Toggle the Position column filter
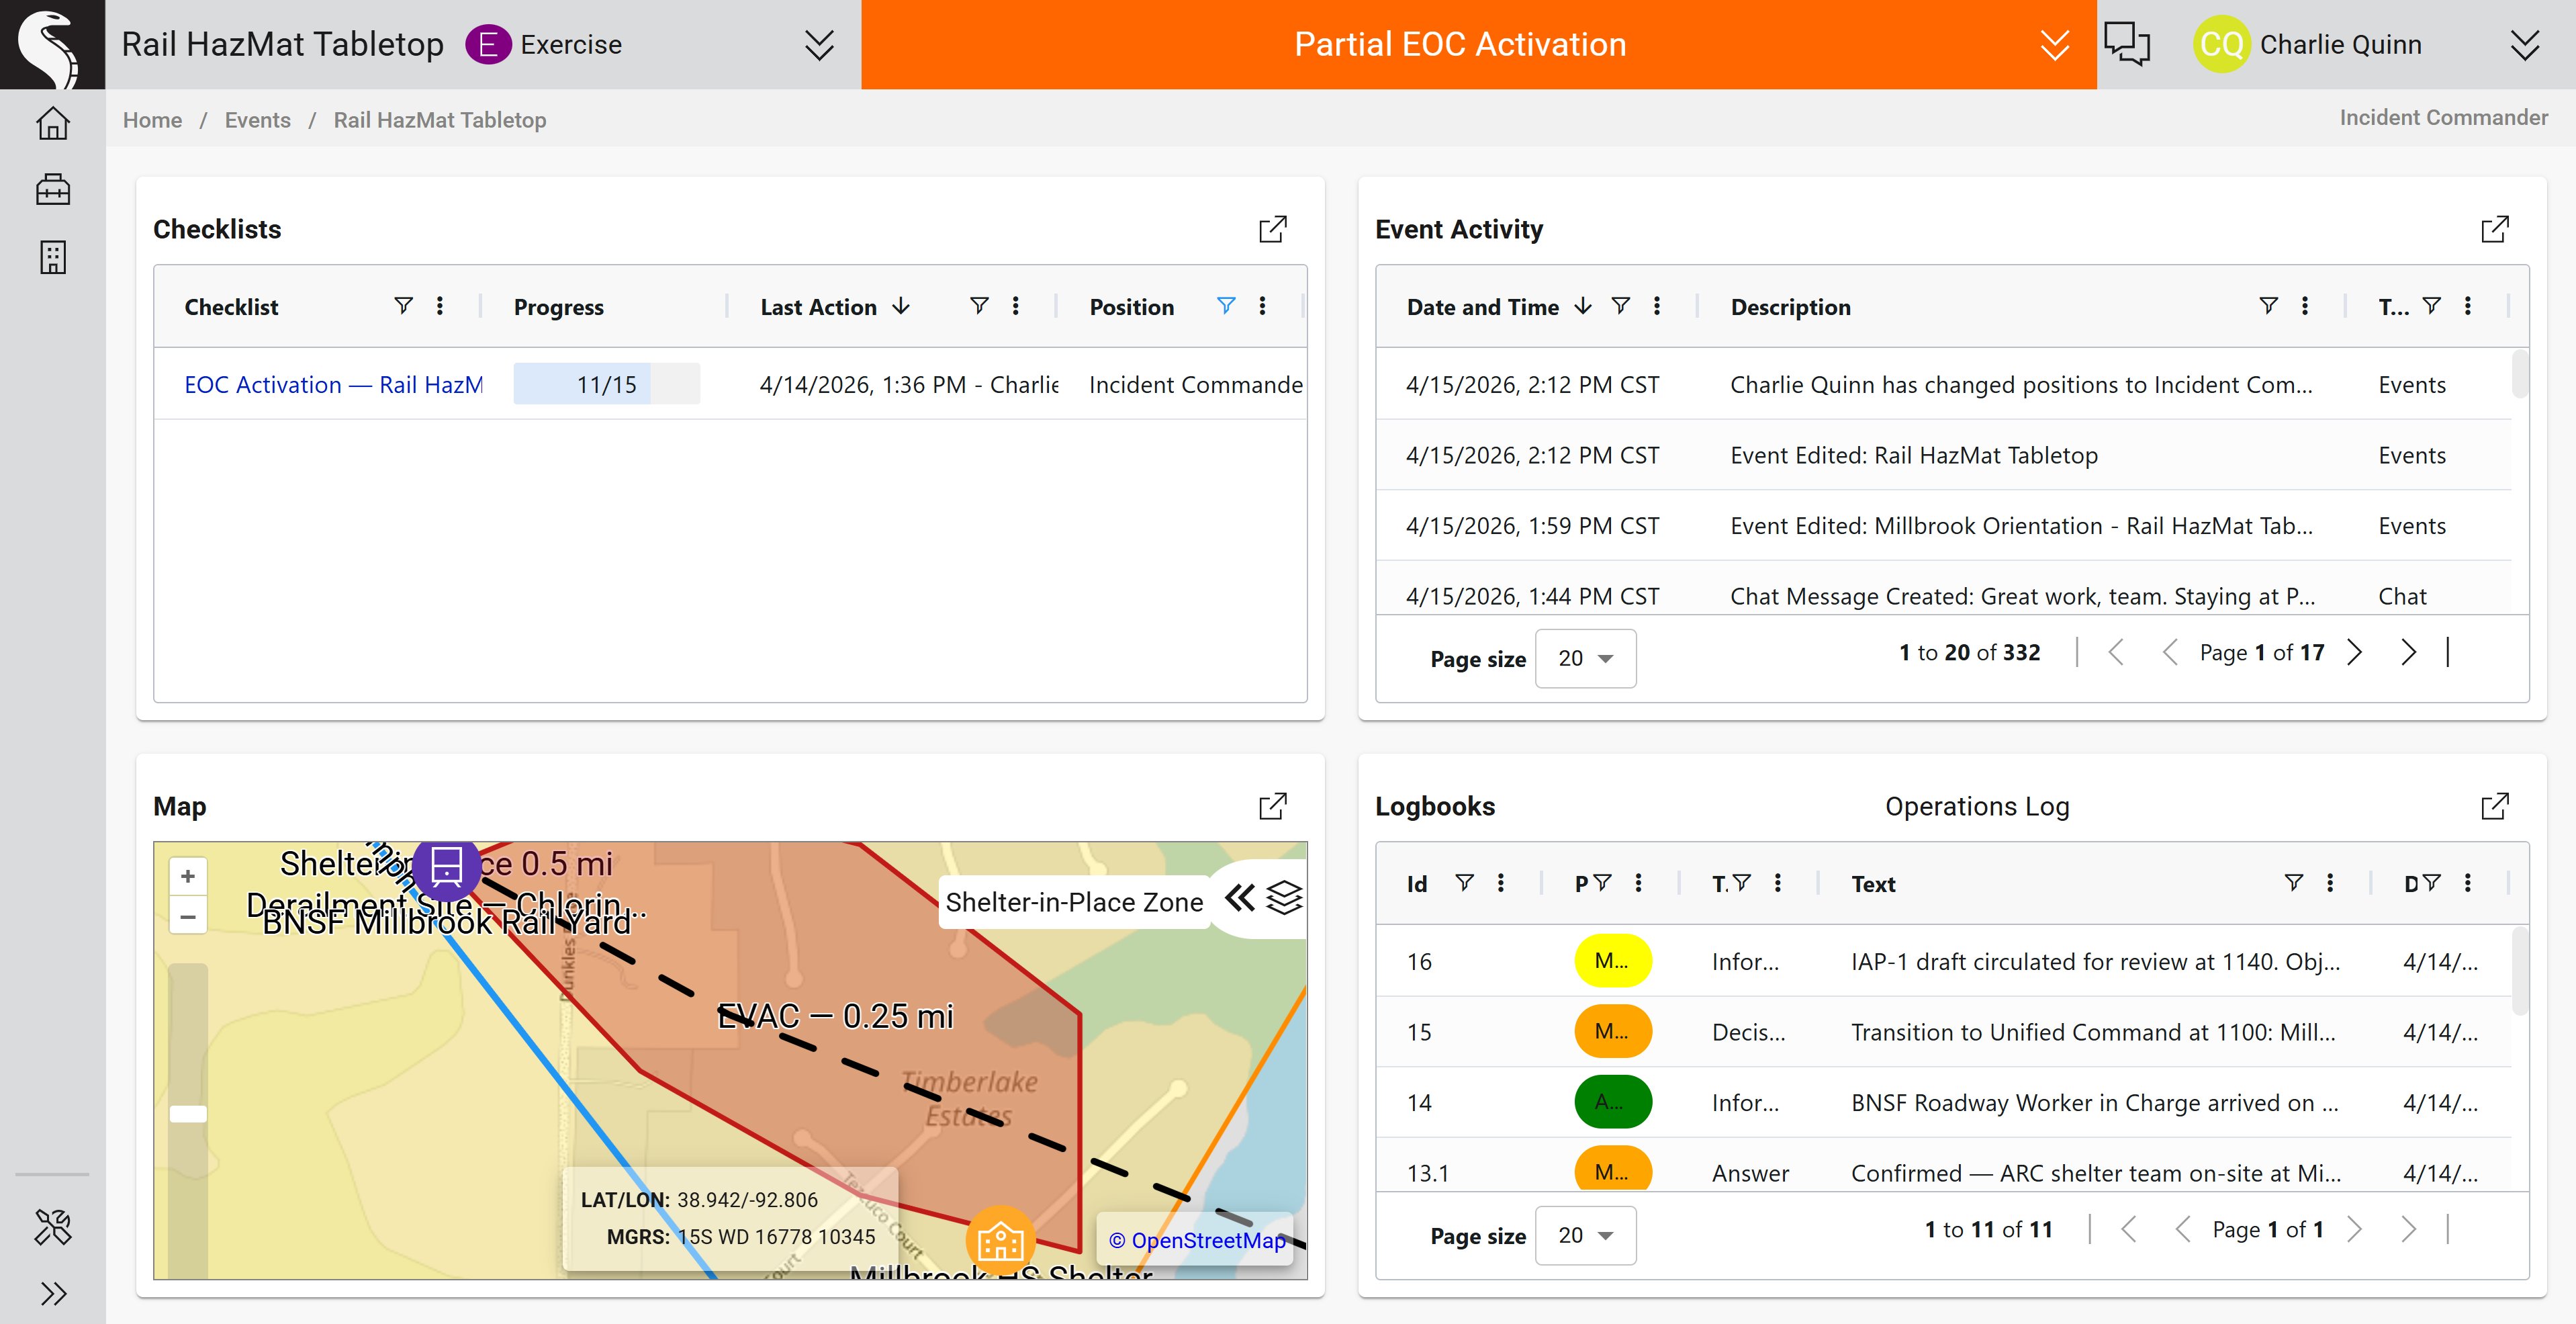This screenshot has height=1324, width=2576. [1226, 306]
